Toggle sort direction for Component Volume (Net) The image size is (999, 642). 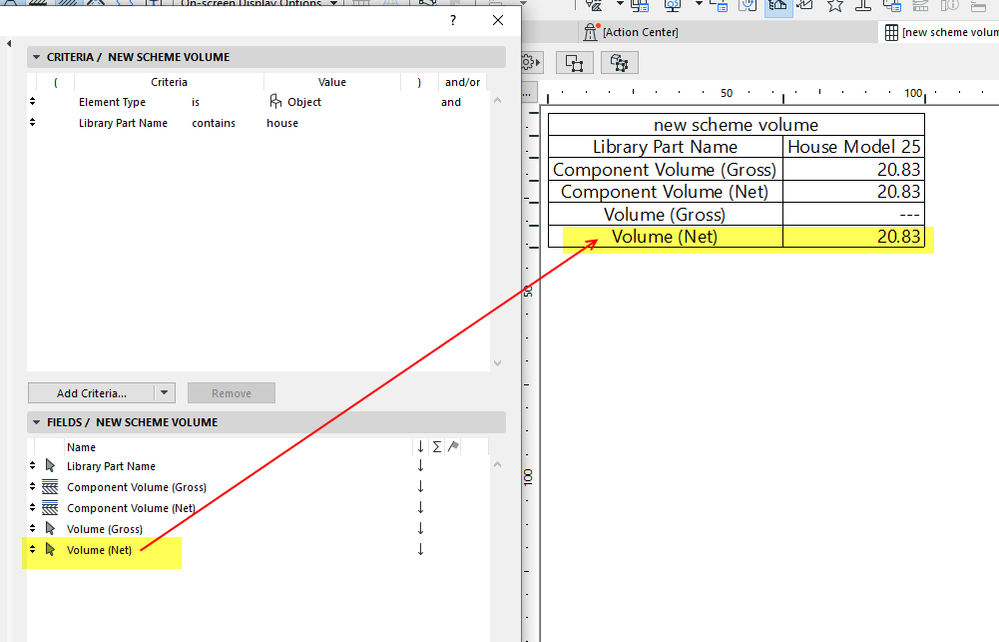pyautogui.click(x=420, y=508)
